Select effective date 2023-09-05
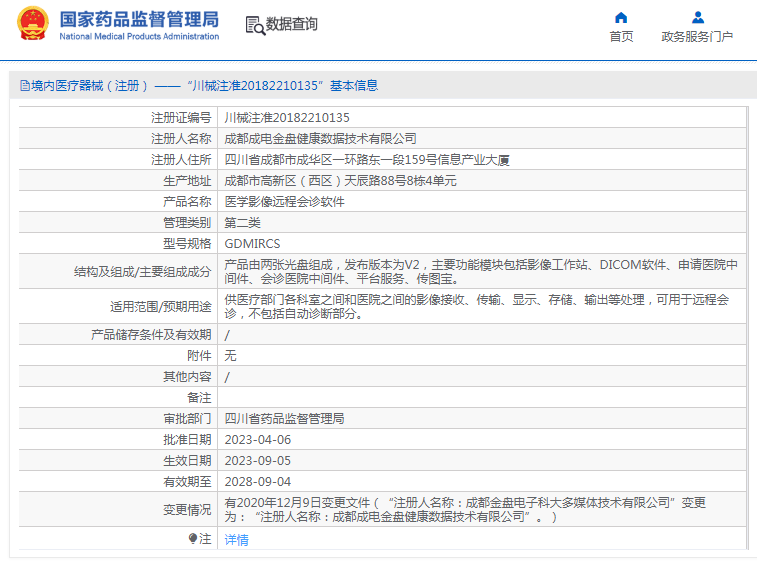Screen dimensions: 757x561 258,461
